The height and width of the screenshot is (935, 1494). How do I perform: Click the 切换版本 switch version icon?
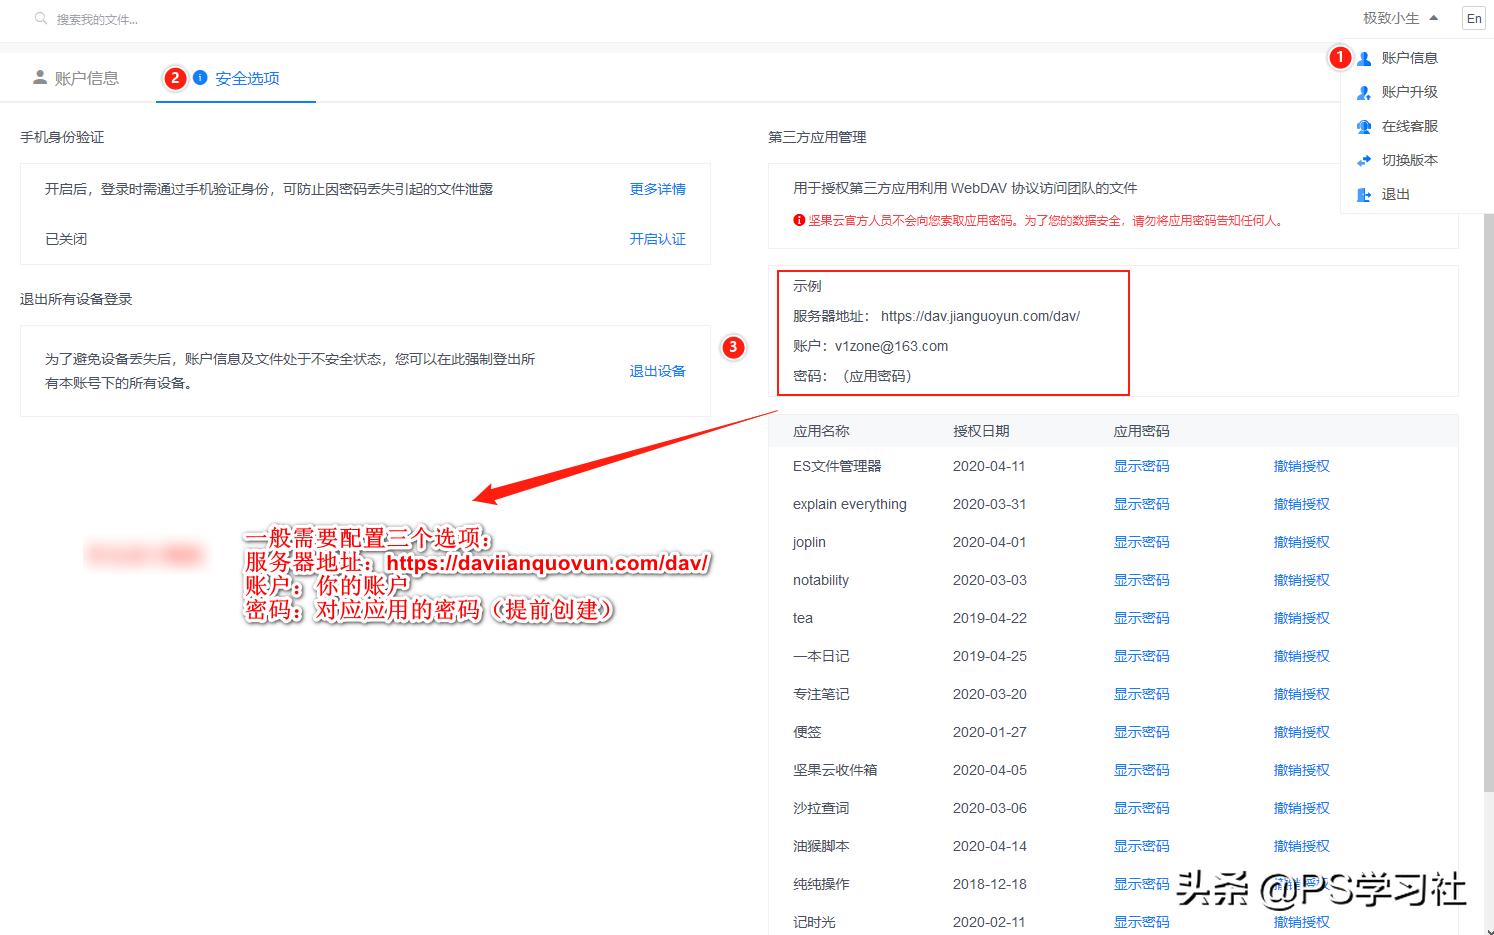tap(1364, 160)
